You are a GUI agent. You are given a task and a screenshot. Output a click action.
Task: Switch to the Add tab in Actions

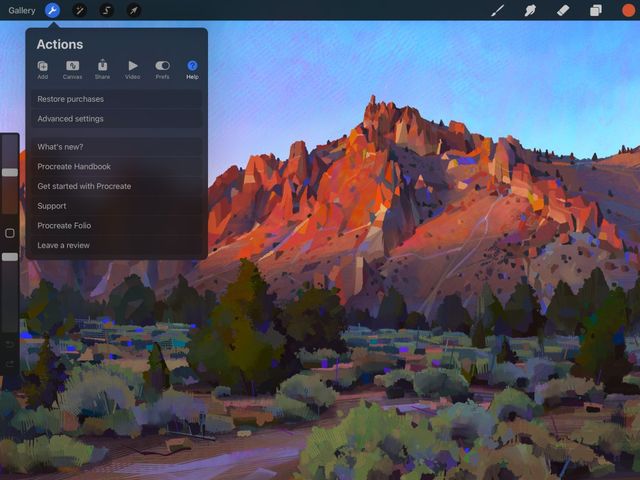[42, 69]
